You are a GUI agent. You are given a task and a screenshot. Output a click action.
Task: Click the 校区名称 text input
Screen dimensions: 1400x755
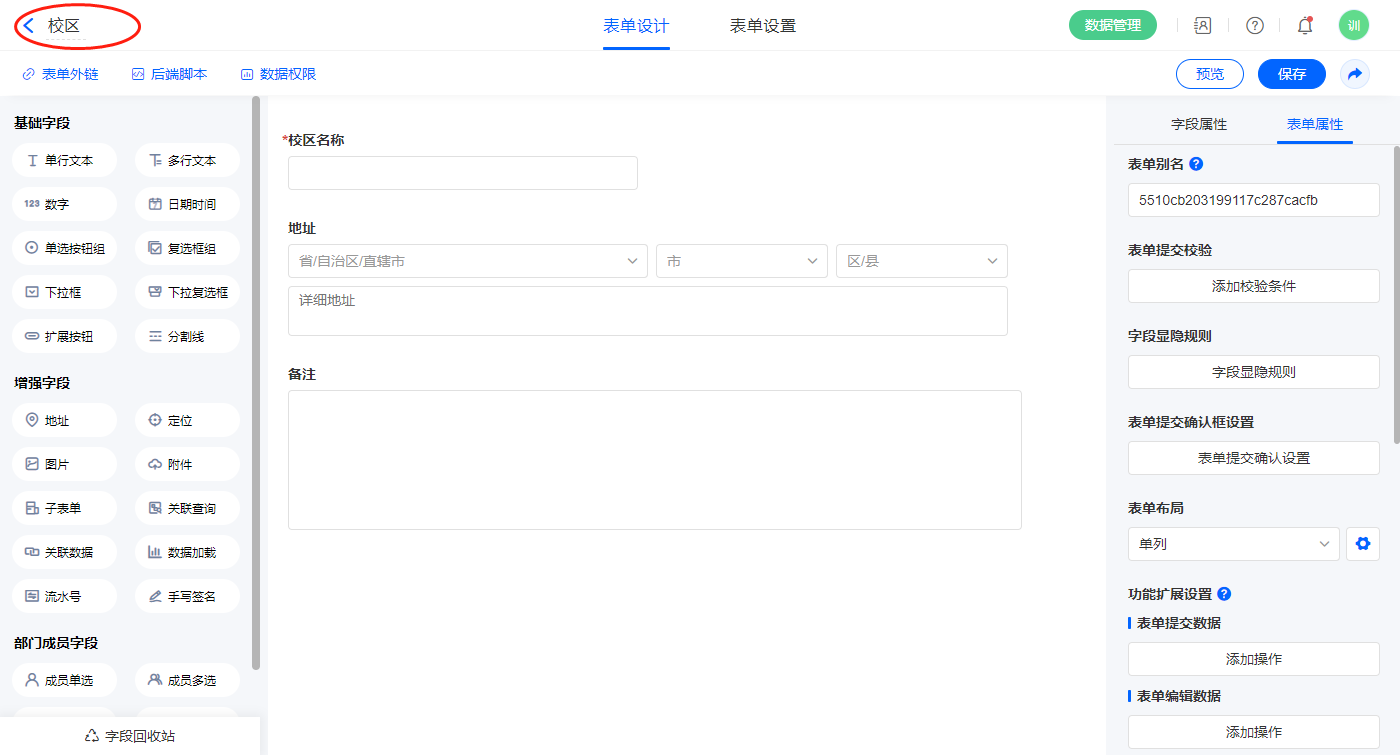tap(462, 173)
